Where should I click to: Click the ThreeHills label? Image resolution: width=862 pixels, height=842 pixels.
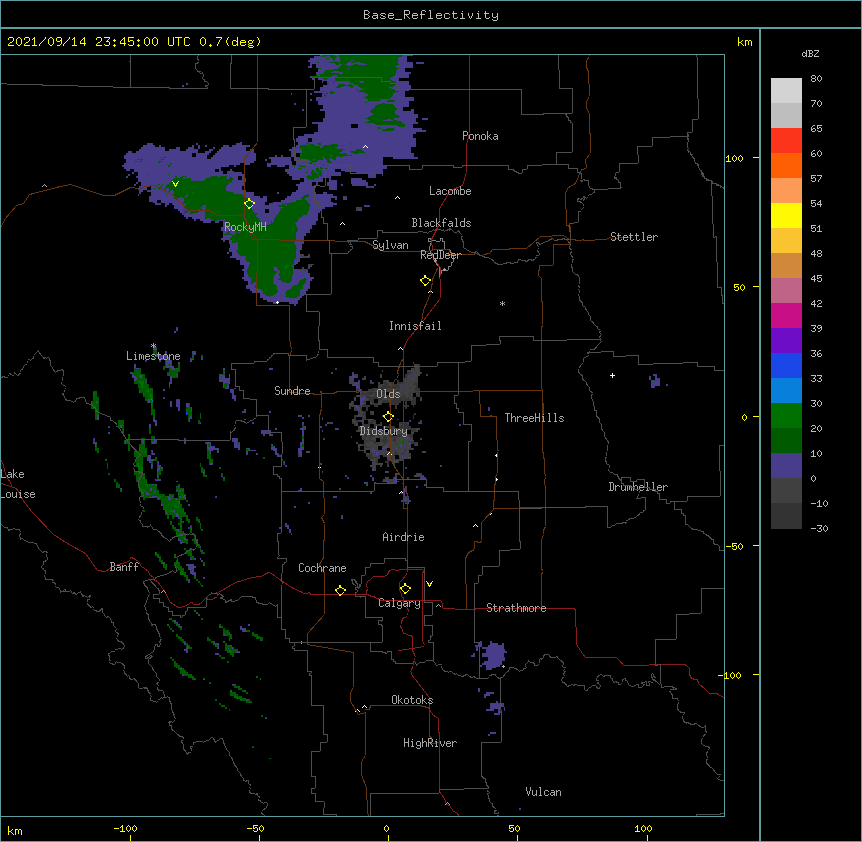coord(534,418)
